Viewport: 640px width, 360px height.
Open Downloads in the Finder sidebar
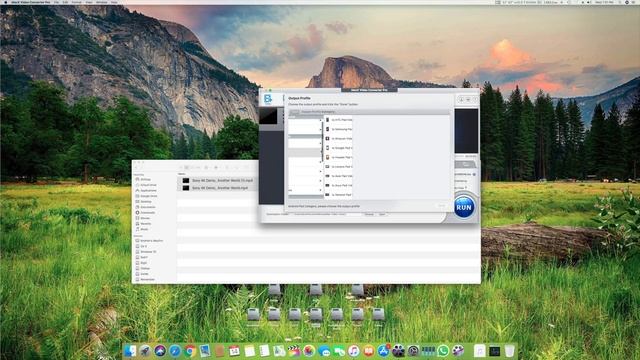click(x=145, y=212)
